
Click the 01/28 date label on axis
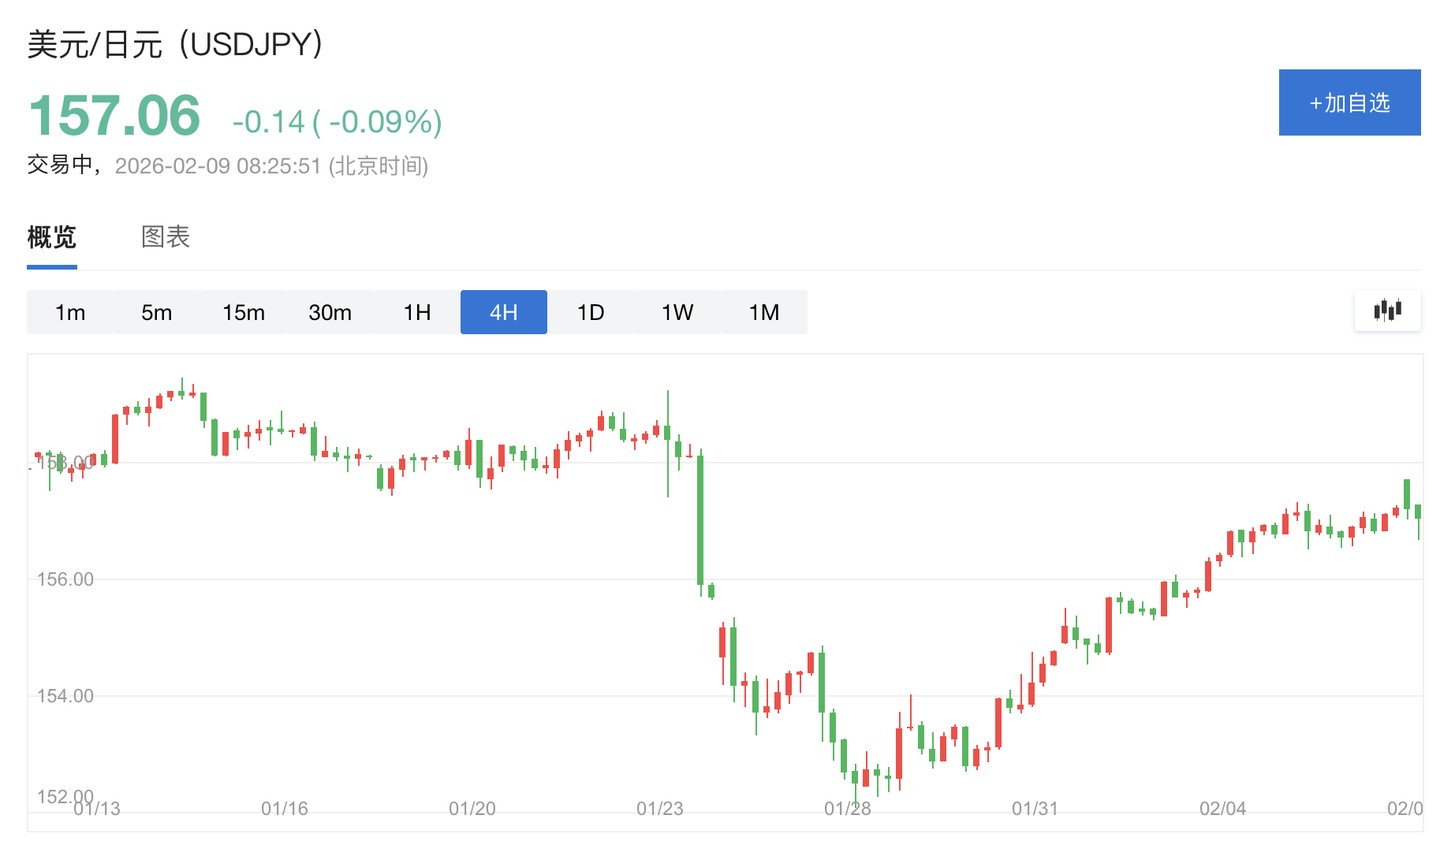click(847, 808)
